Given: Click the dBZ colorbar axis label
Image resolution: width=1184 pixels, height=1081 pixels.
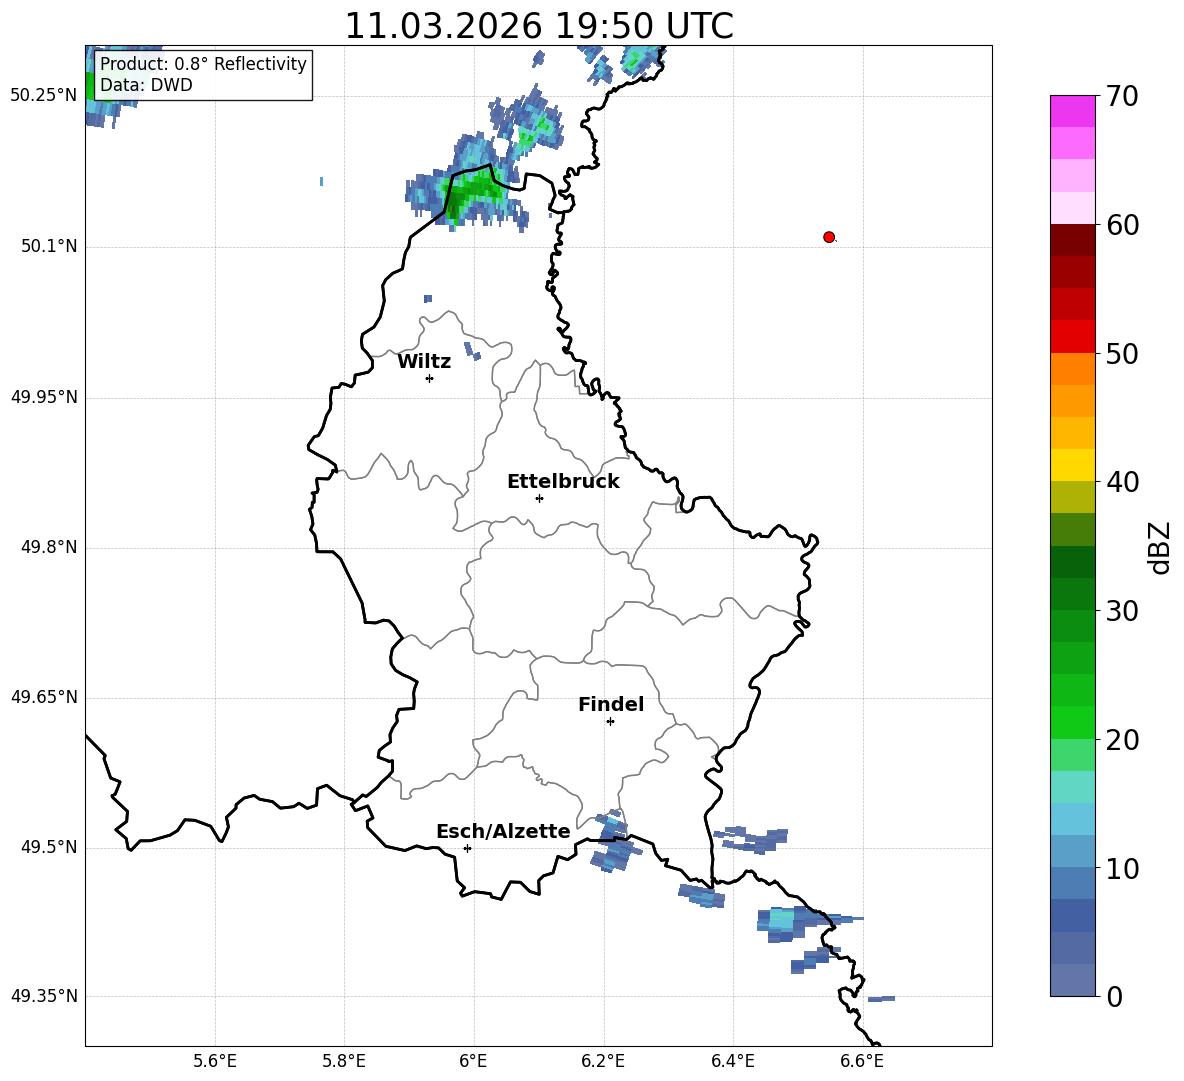Looking at the screenshot, I should pos(1159,547).
